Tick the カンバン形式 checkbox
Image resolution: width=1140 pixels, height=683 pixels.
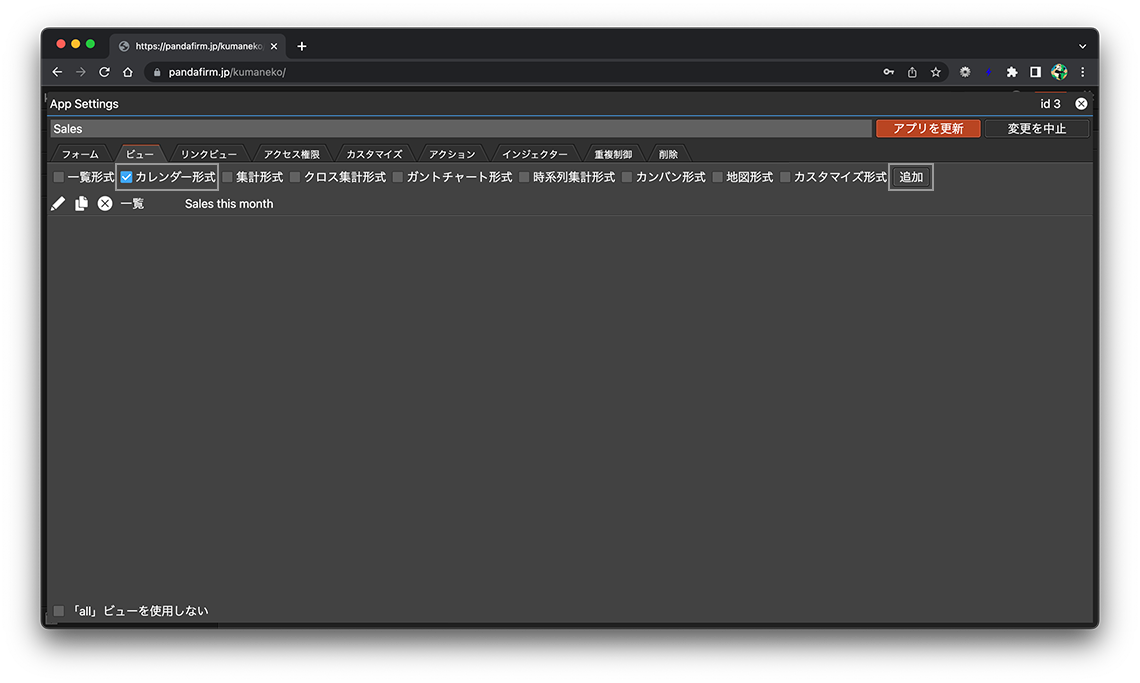tap(627, 177)
